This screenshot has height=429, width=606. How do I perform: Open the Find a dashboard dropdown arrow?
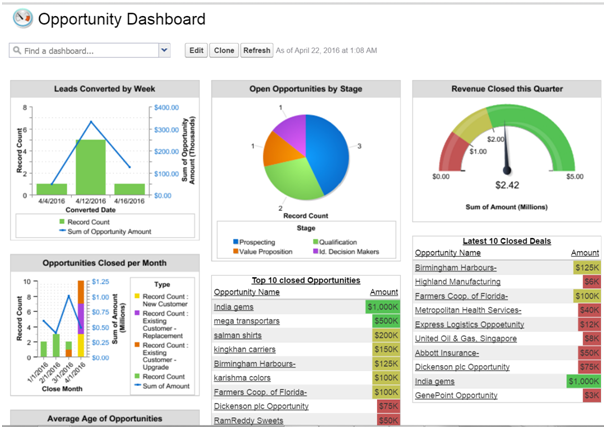164,50
